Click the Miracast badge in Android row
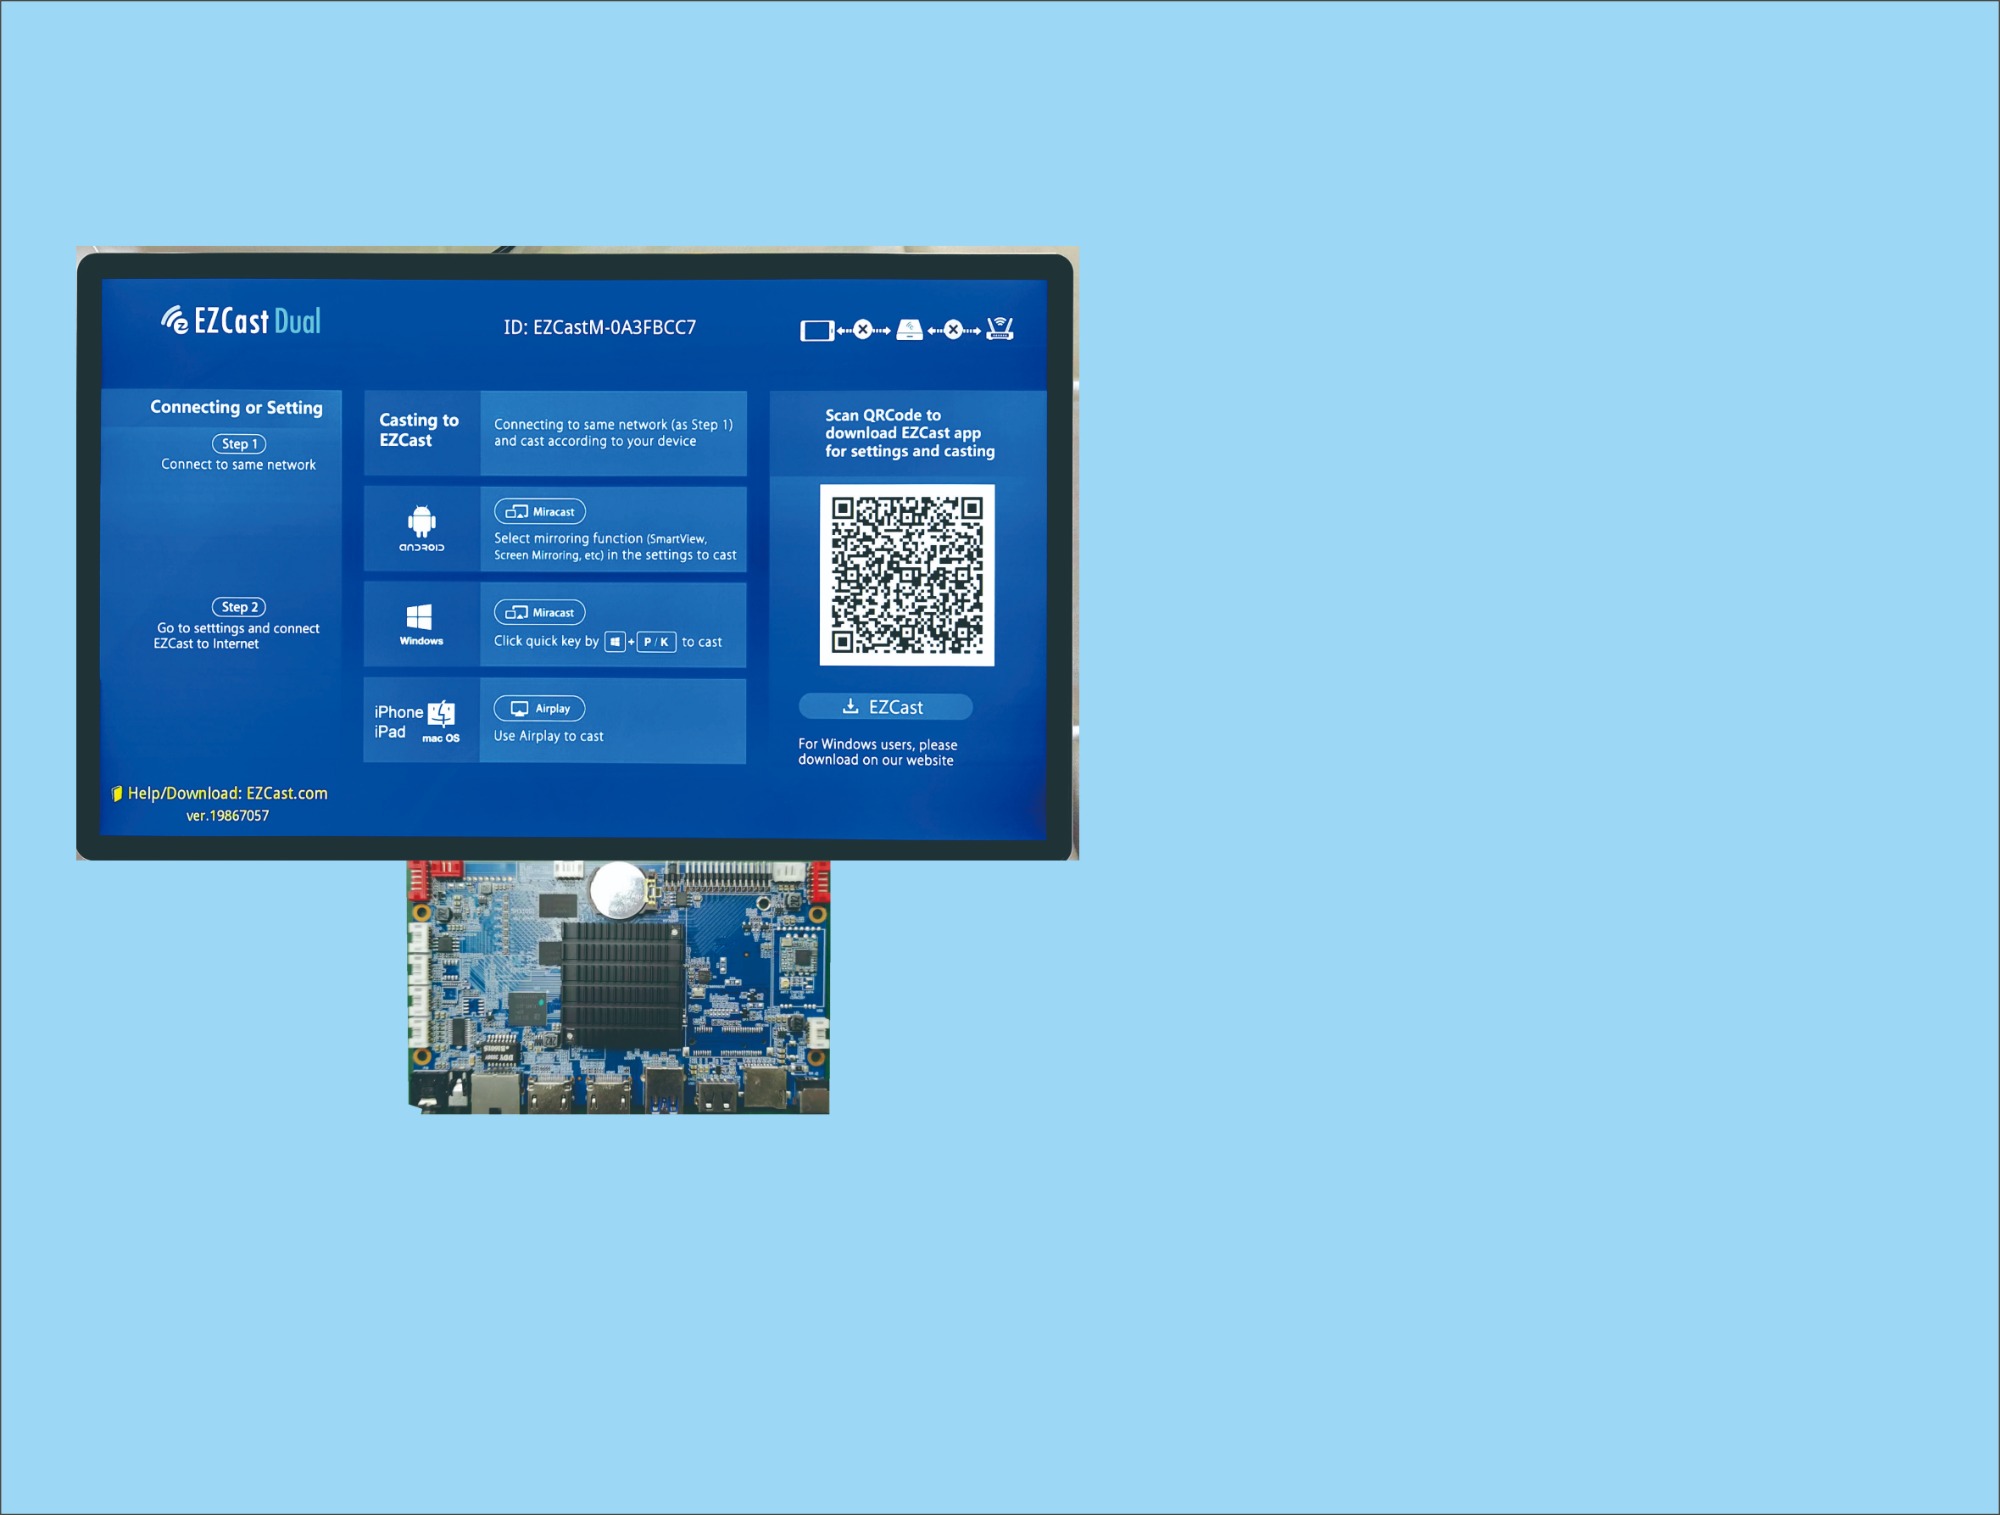The image size is (2000, 1515). [540, 511]
